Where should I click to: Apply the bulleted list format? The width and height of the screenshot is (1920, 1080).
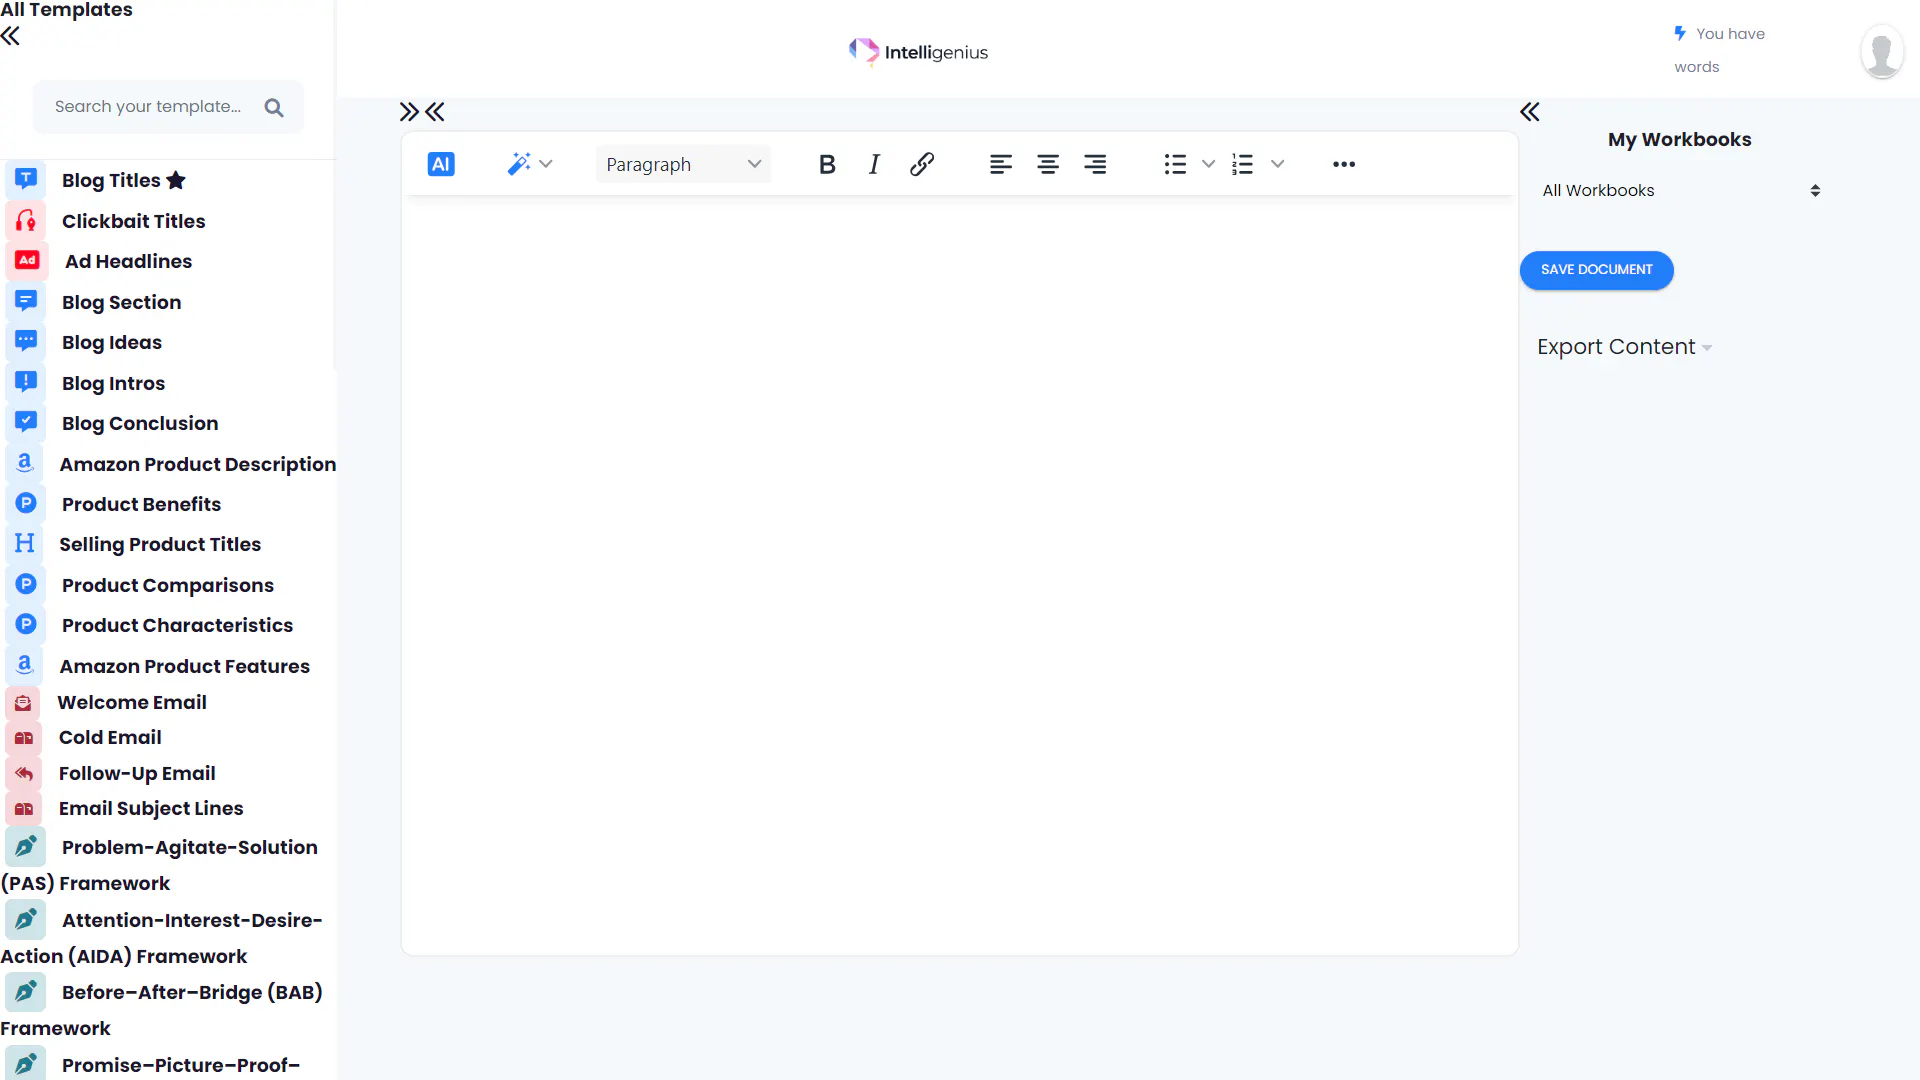[1175, 164]
